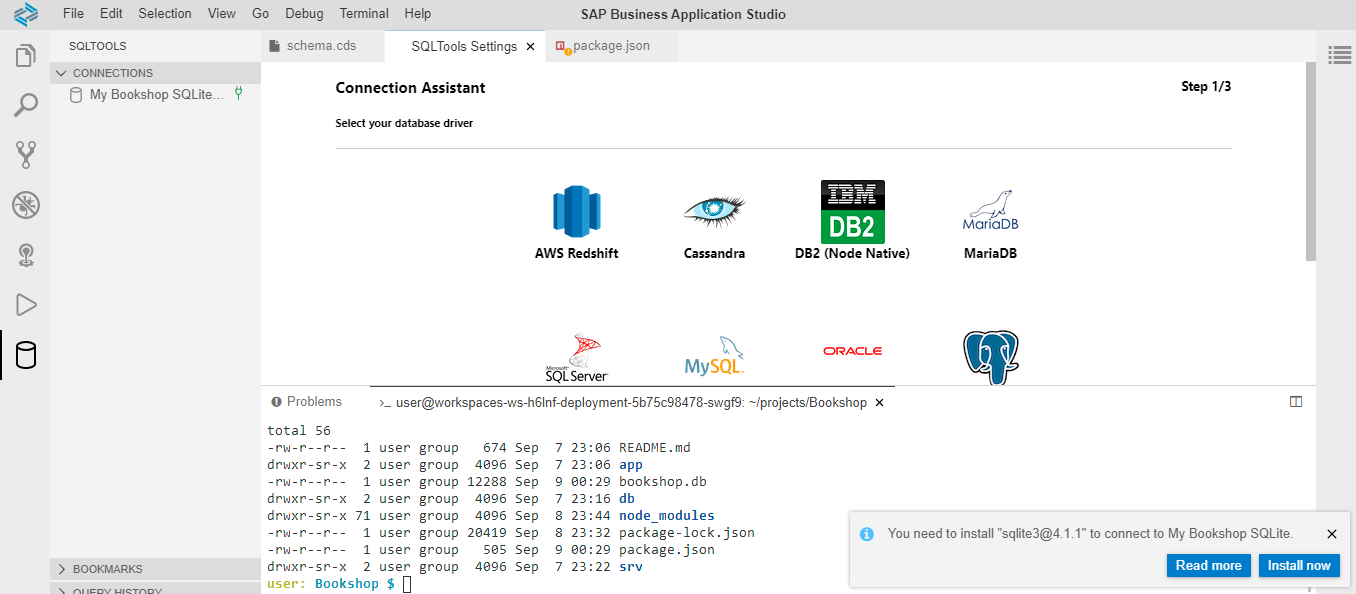Open the Terminal menu

pyautogui.click(x=363, y=13)
